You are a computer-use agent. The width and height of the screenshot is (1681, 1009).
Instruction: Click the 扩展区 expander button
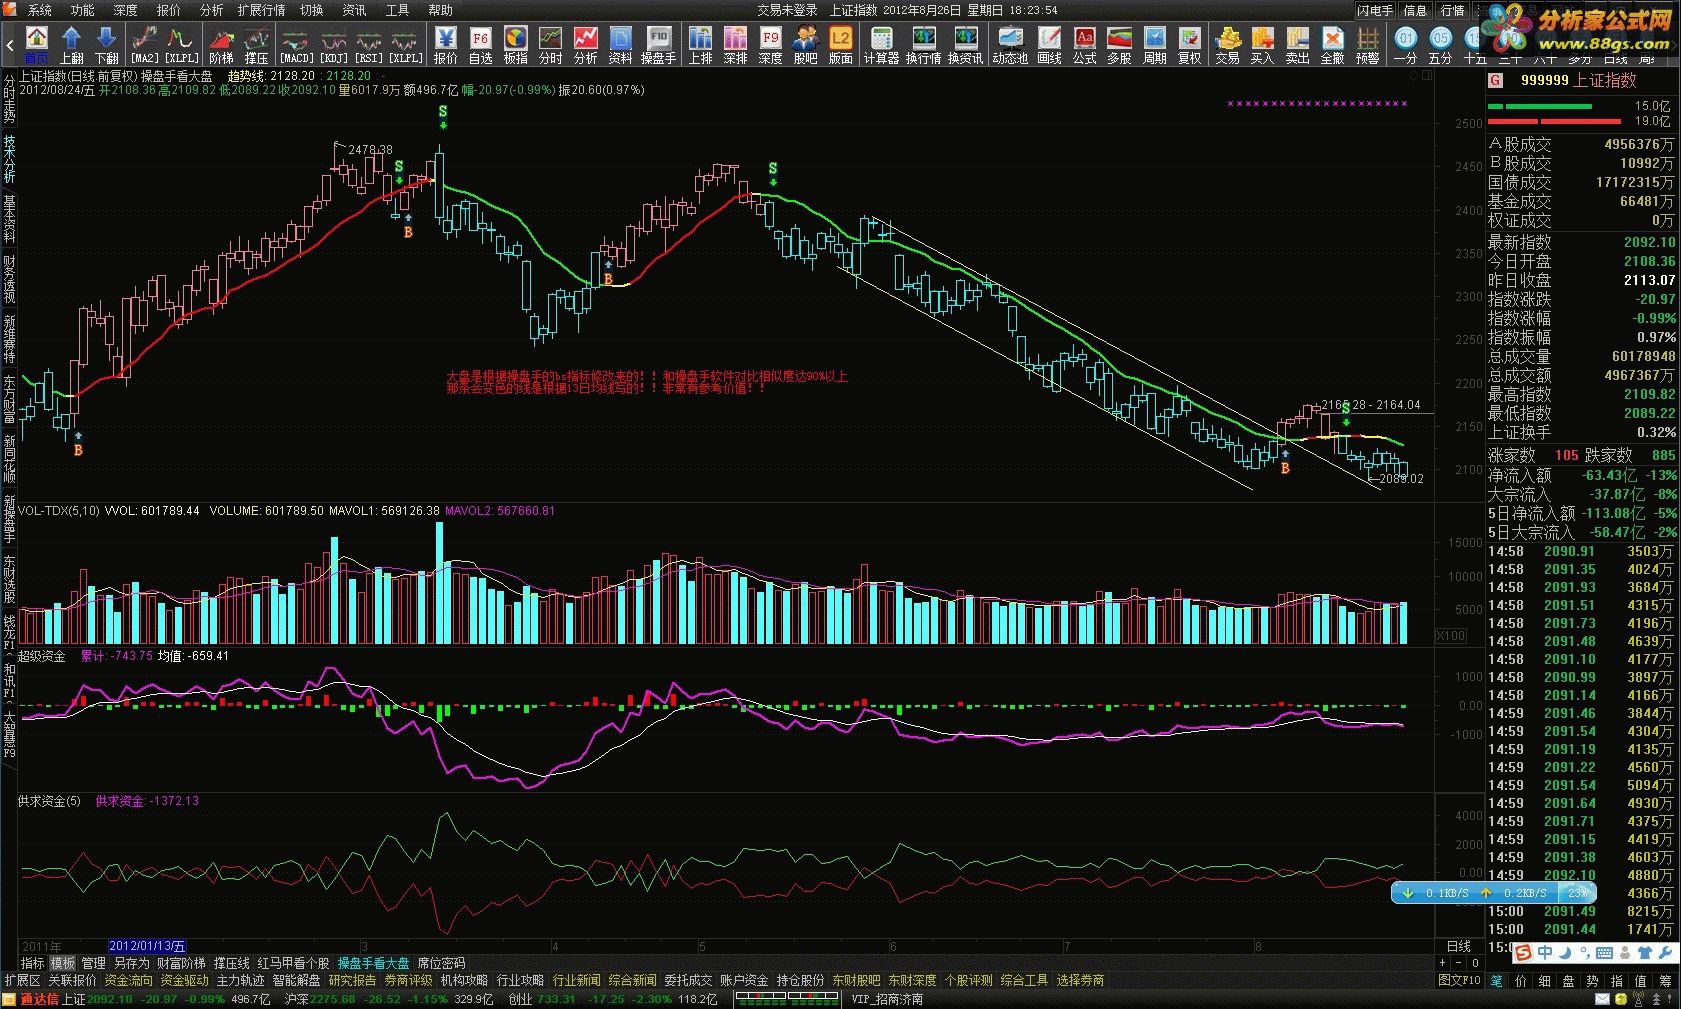pos(22,981)
